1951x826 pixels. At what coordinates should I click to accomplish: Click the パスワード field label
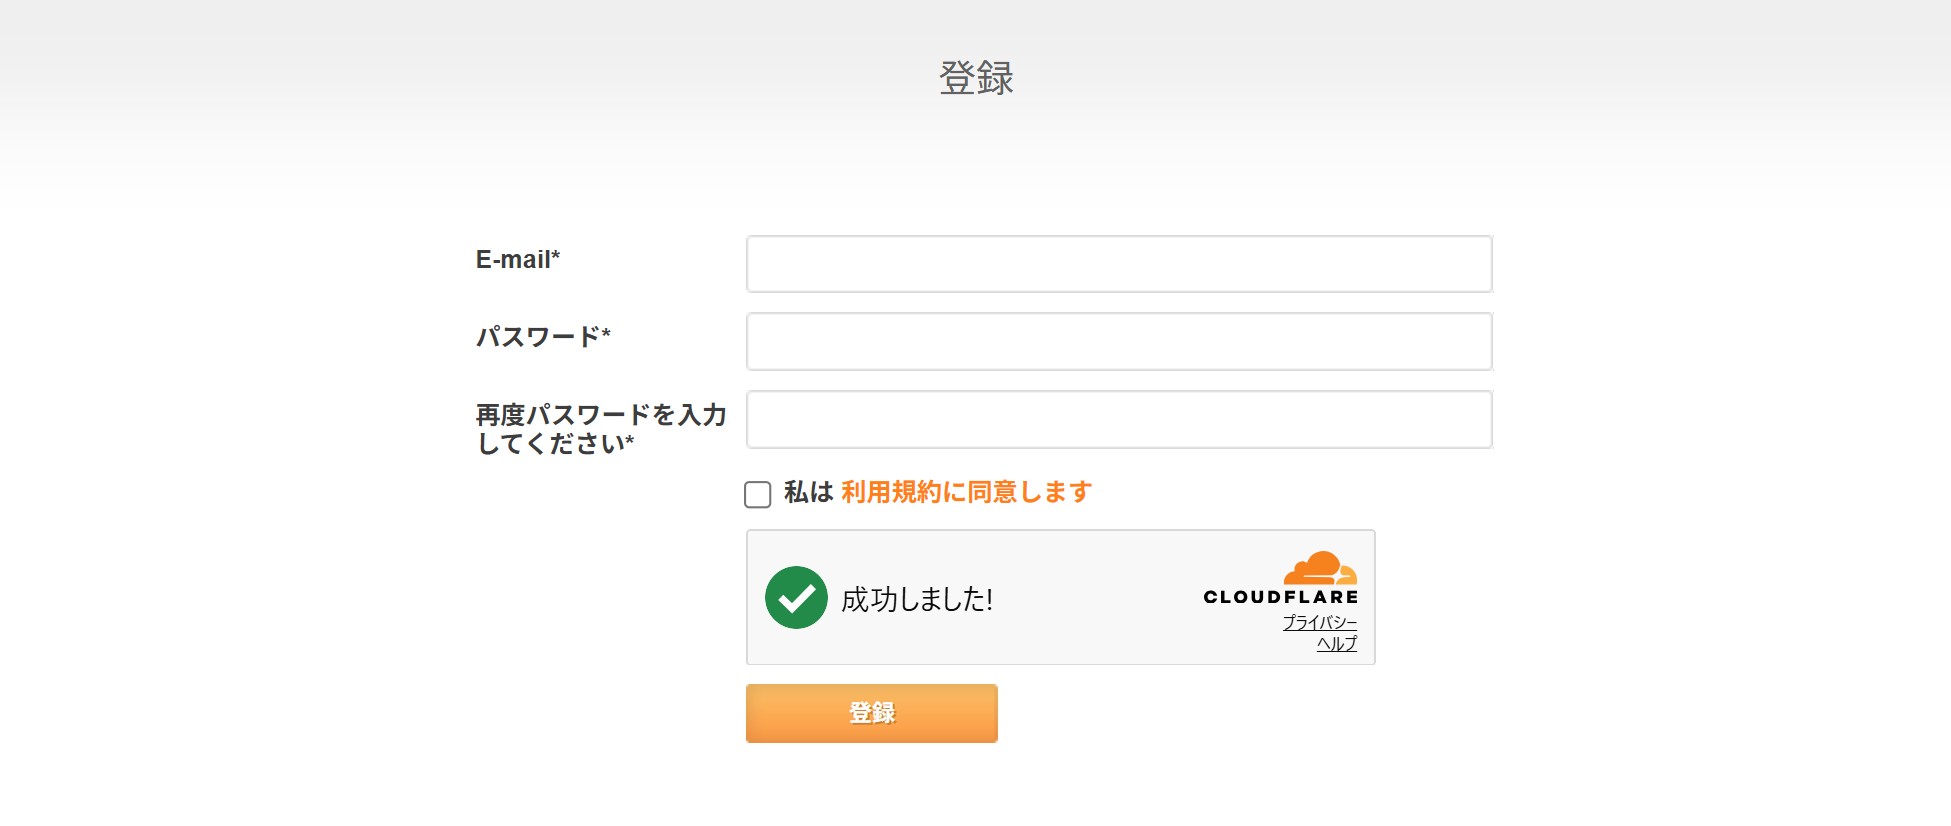(538, 337)
